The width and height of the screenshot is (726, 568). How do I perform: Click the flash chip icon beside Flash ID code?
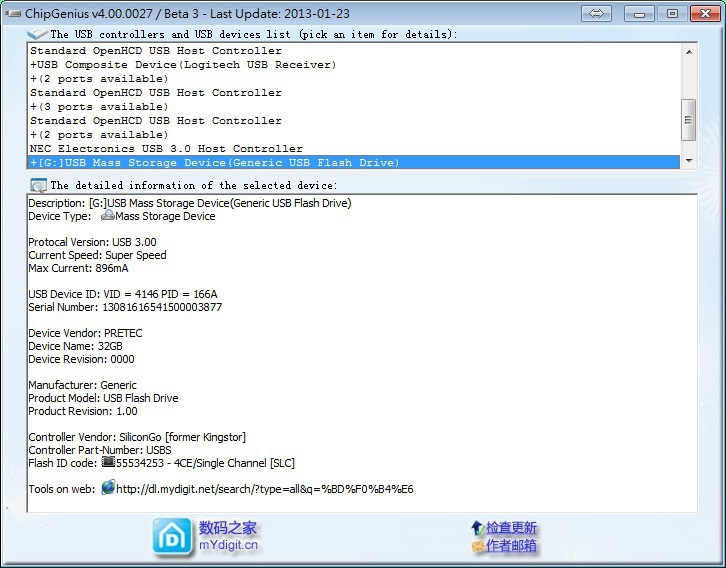click(x=108, y=462)
